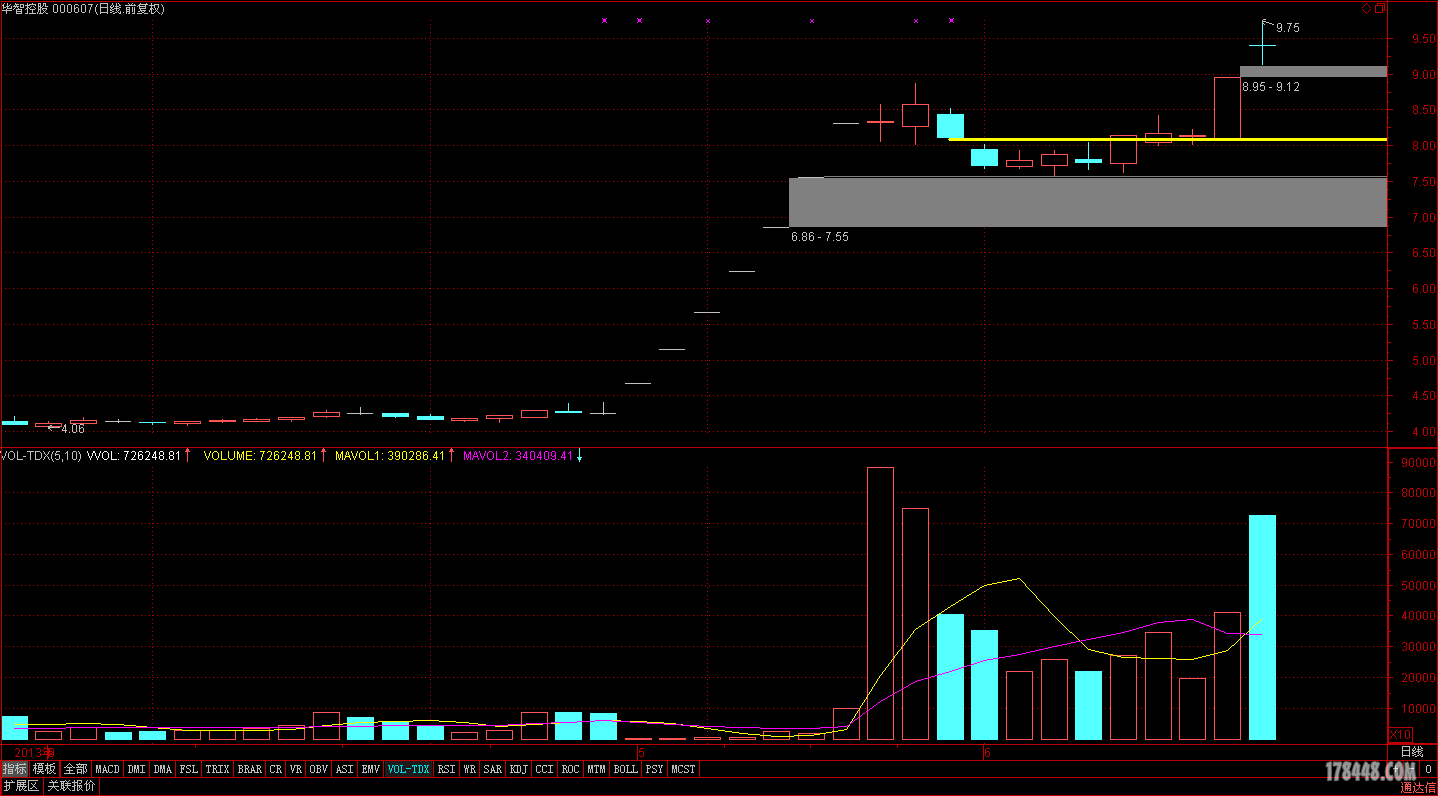
Task: Select the highlighted VOL-TDX indicator tab
Action: 408,769
